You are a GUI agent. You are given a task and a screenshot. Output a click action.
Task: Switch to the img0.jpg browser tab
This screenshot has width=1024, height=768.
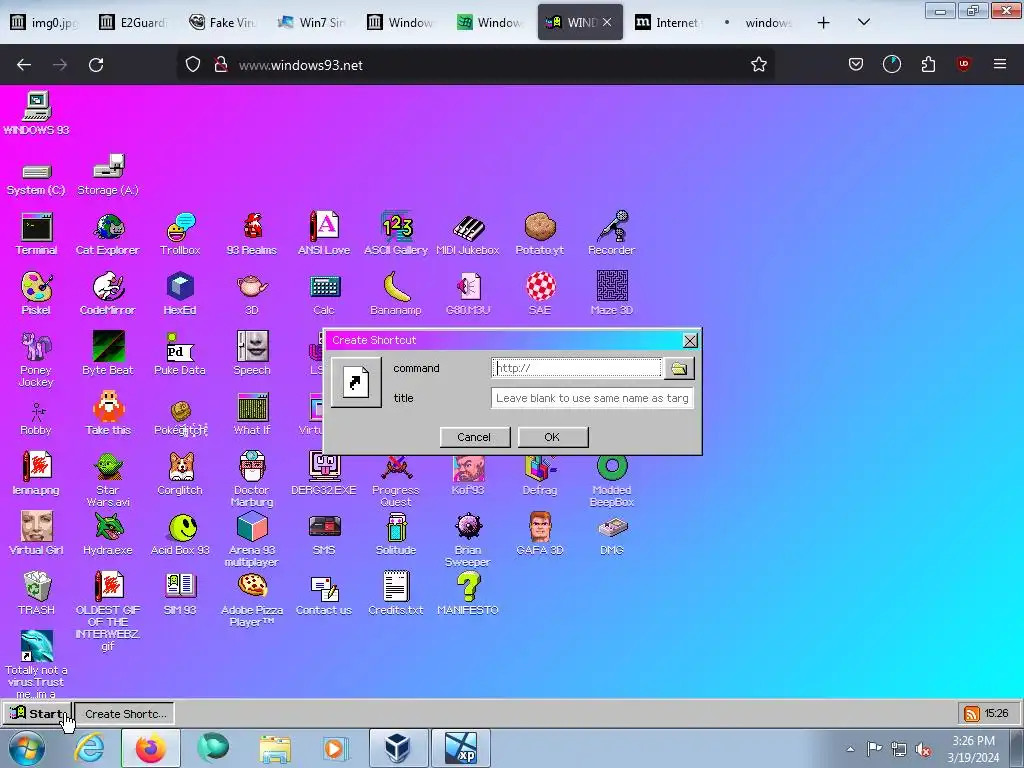(45, 22)
